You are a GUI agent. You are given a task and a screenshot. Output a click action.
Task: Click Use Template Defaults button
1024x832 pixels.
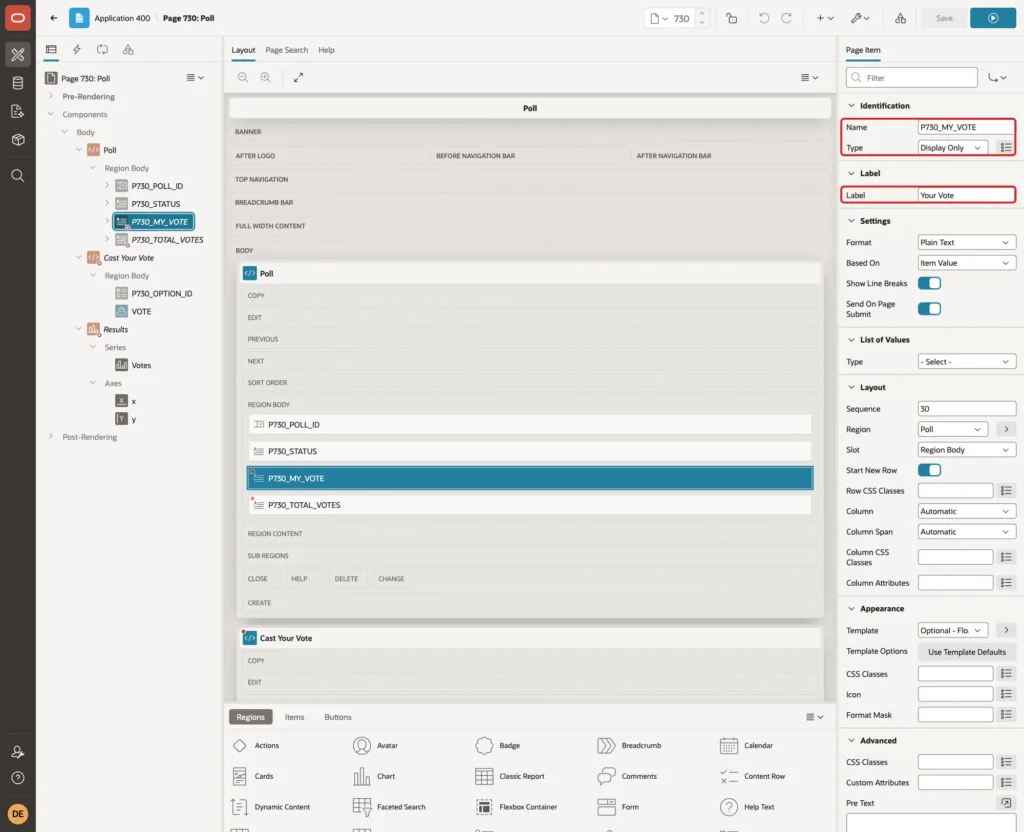tap(967, 652)
